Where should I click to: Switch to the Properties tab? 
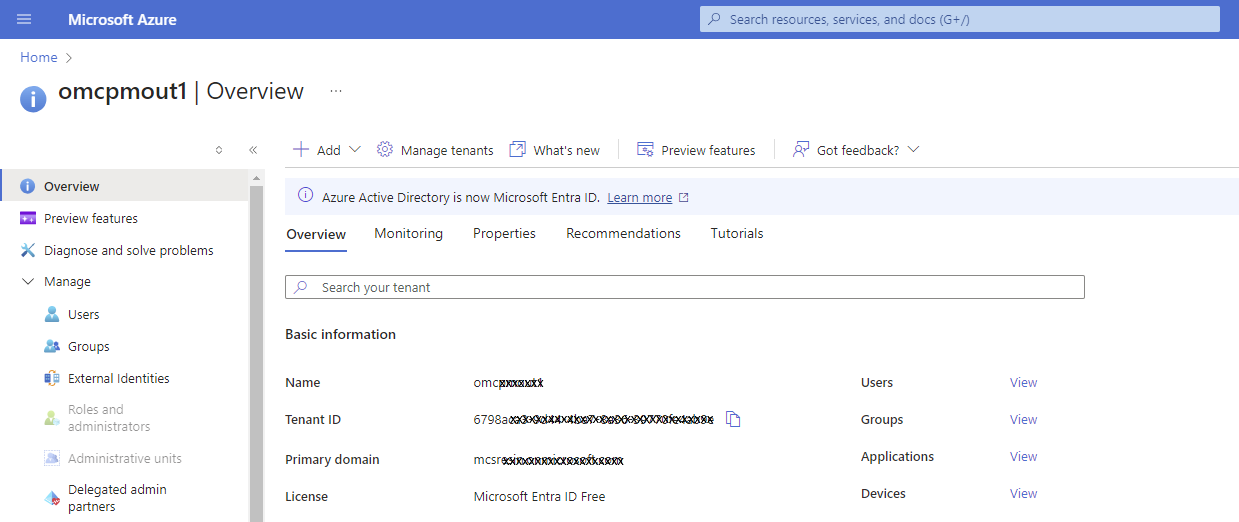coord(504,233)
